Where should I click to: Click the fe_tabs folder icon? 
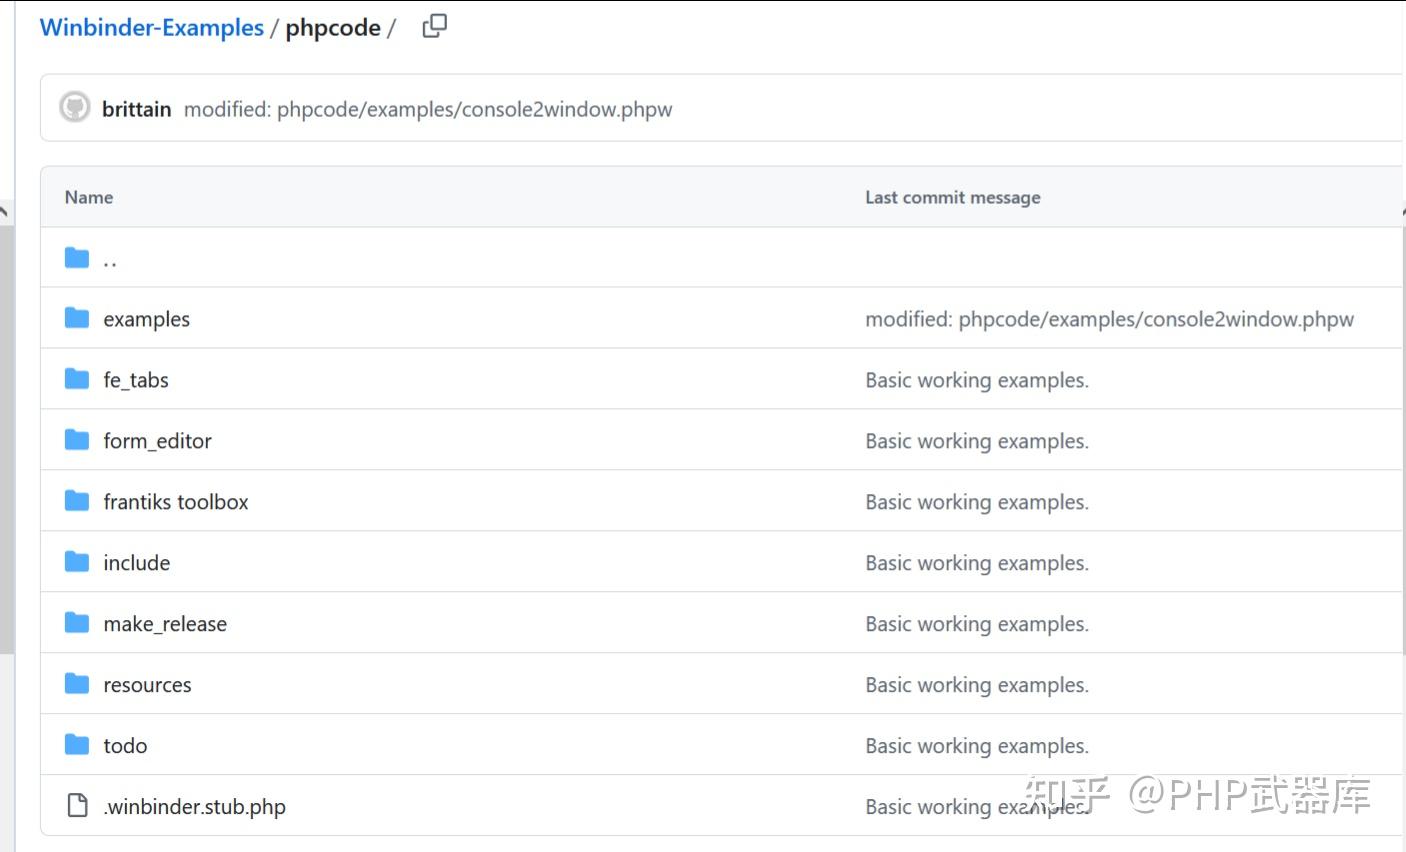click(x=77, y=379)
